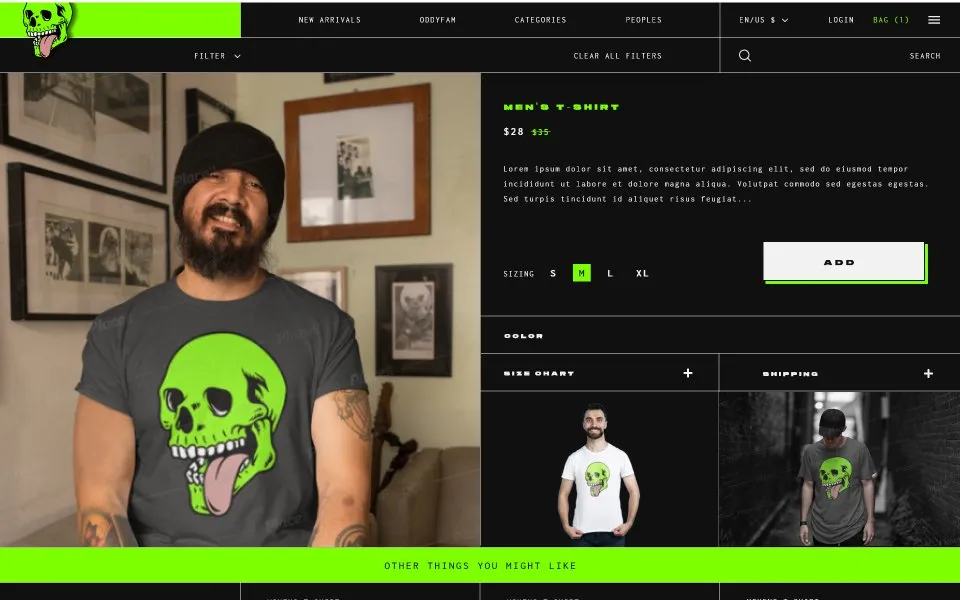This screenshot has height=600, width=960.
Task: Switch sizing to XL
Action: coord(642,272)
